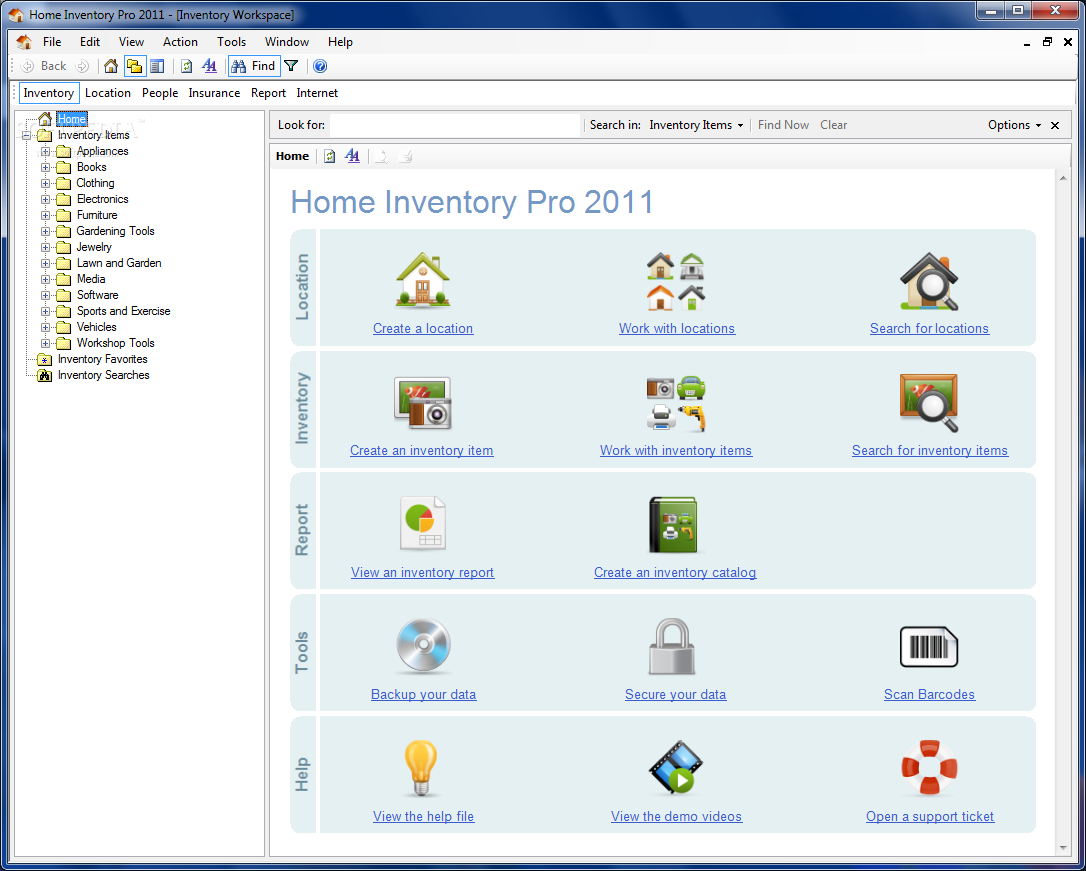The image size is (1086, 871).
Task: Click the Clear search button
Action: 833,125
